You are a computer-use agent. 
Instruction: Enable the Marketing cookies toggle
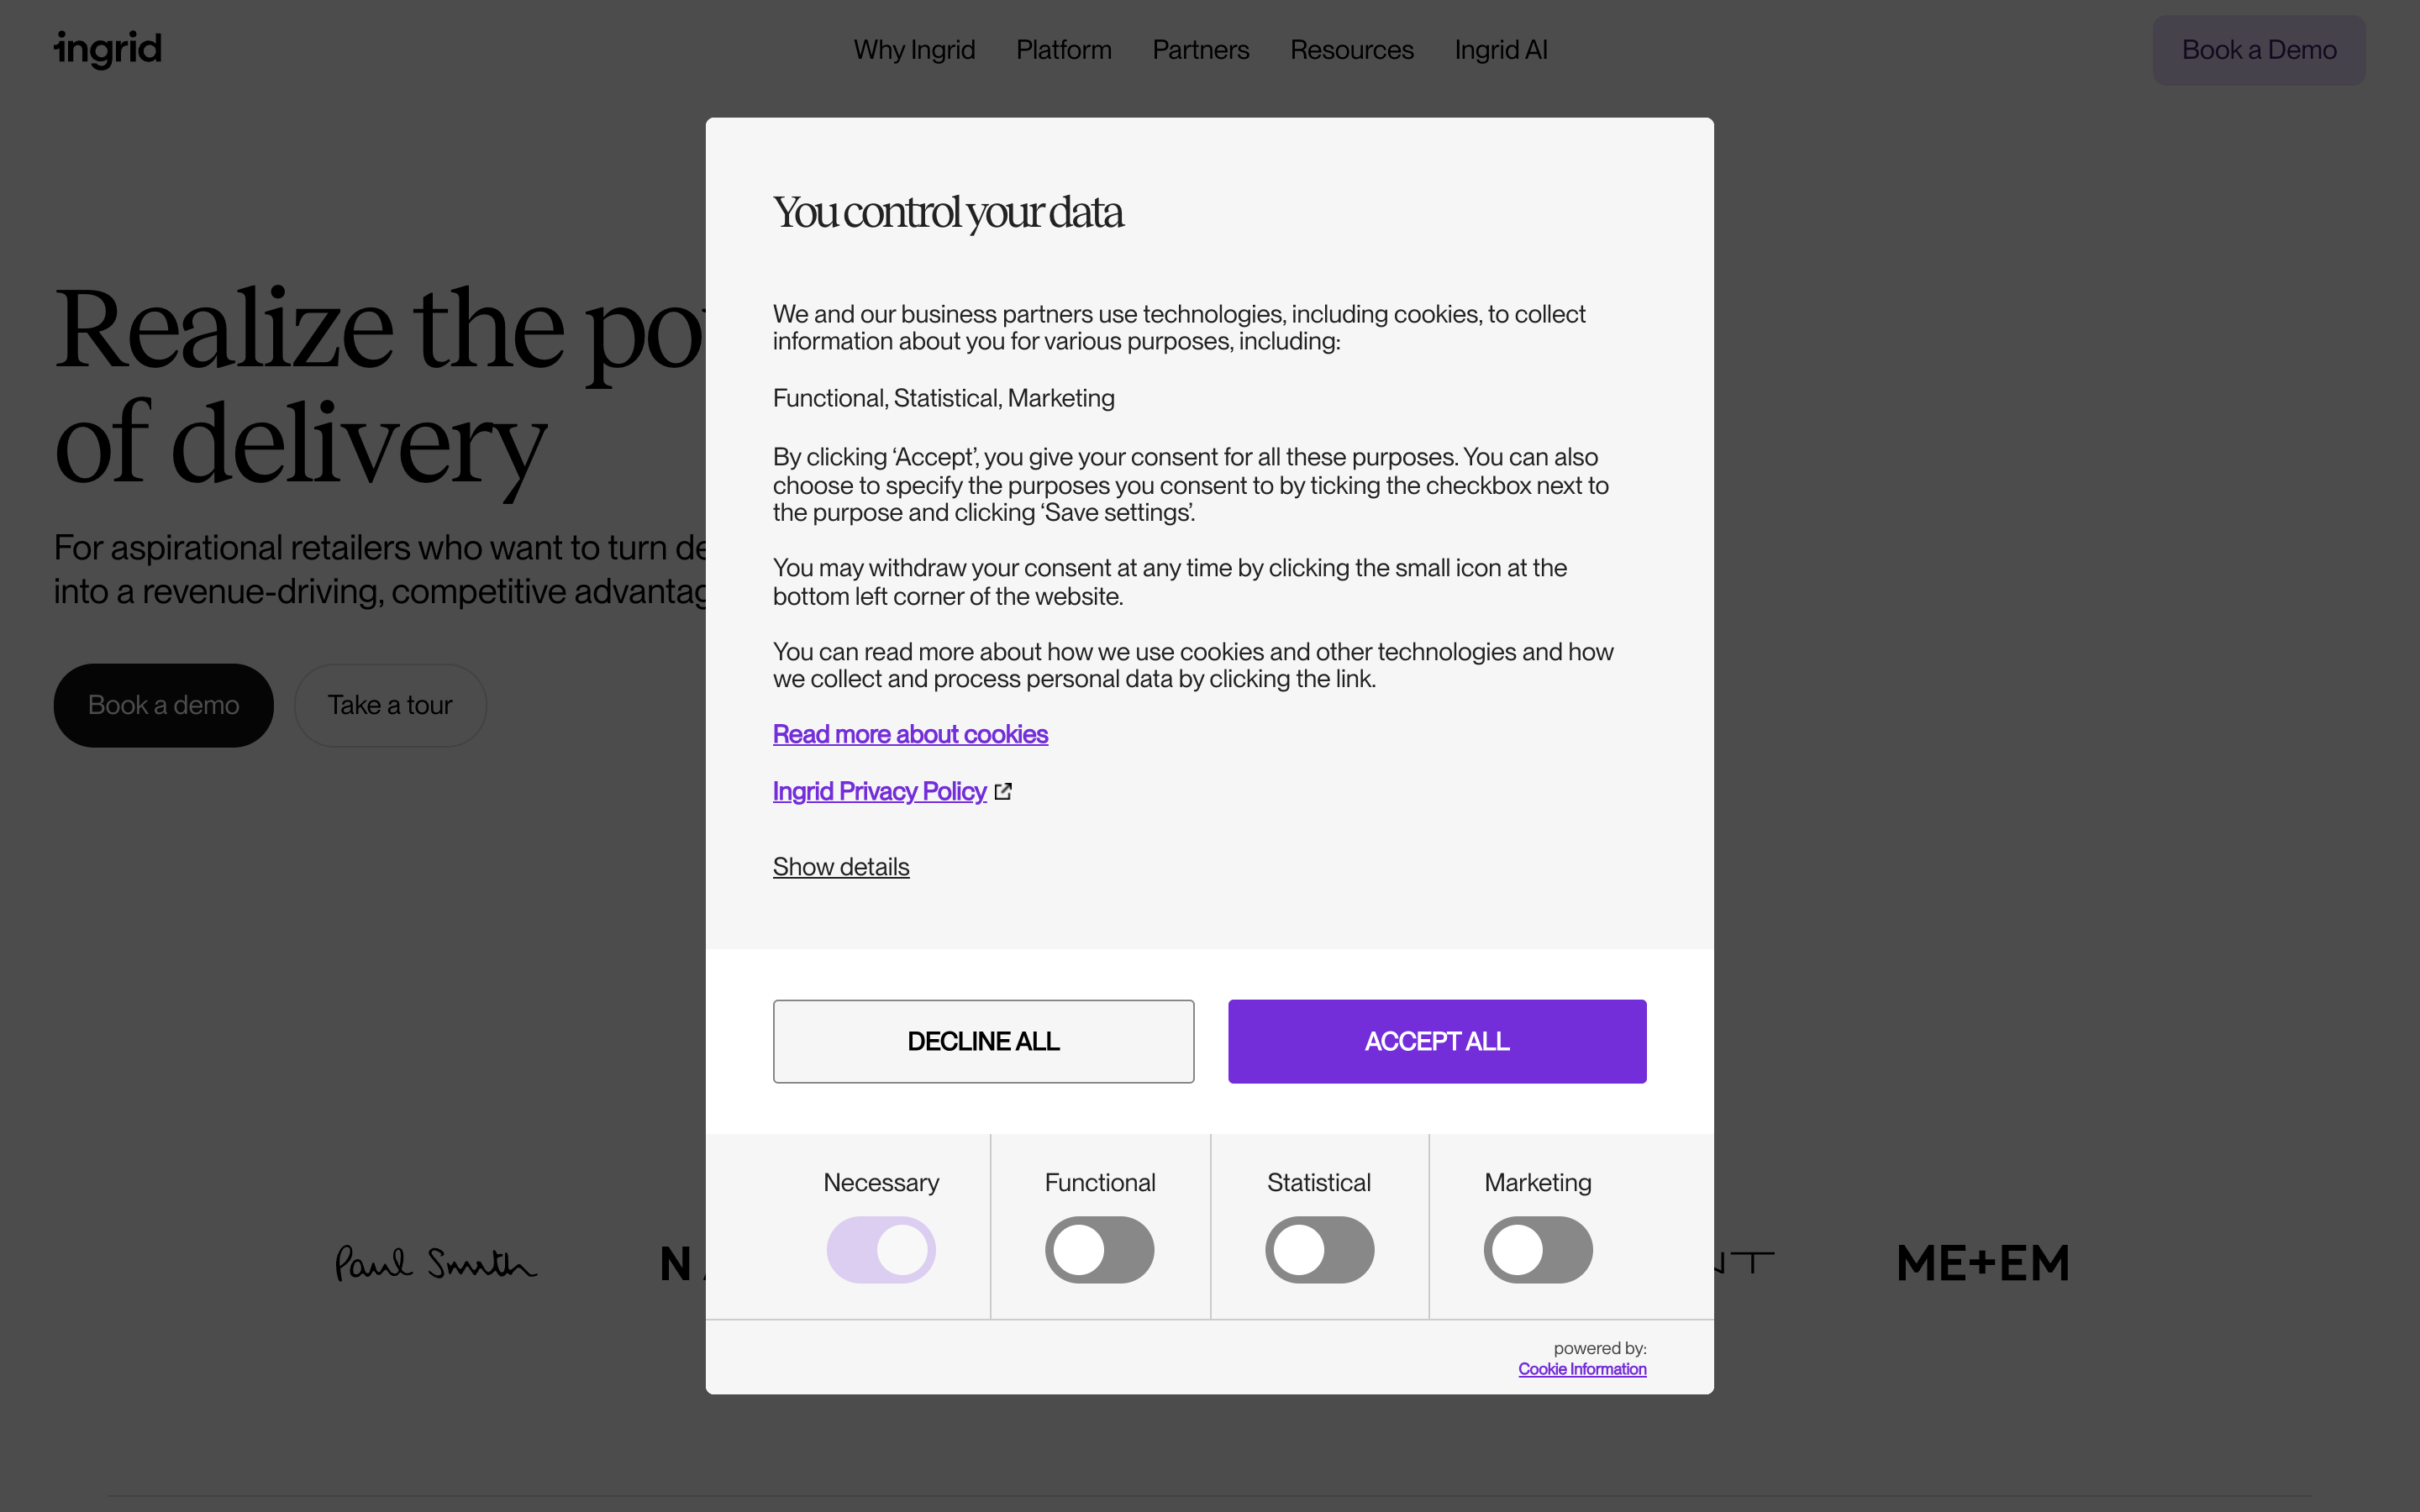[x=1538, y=1249]
